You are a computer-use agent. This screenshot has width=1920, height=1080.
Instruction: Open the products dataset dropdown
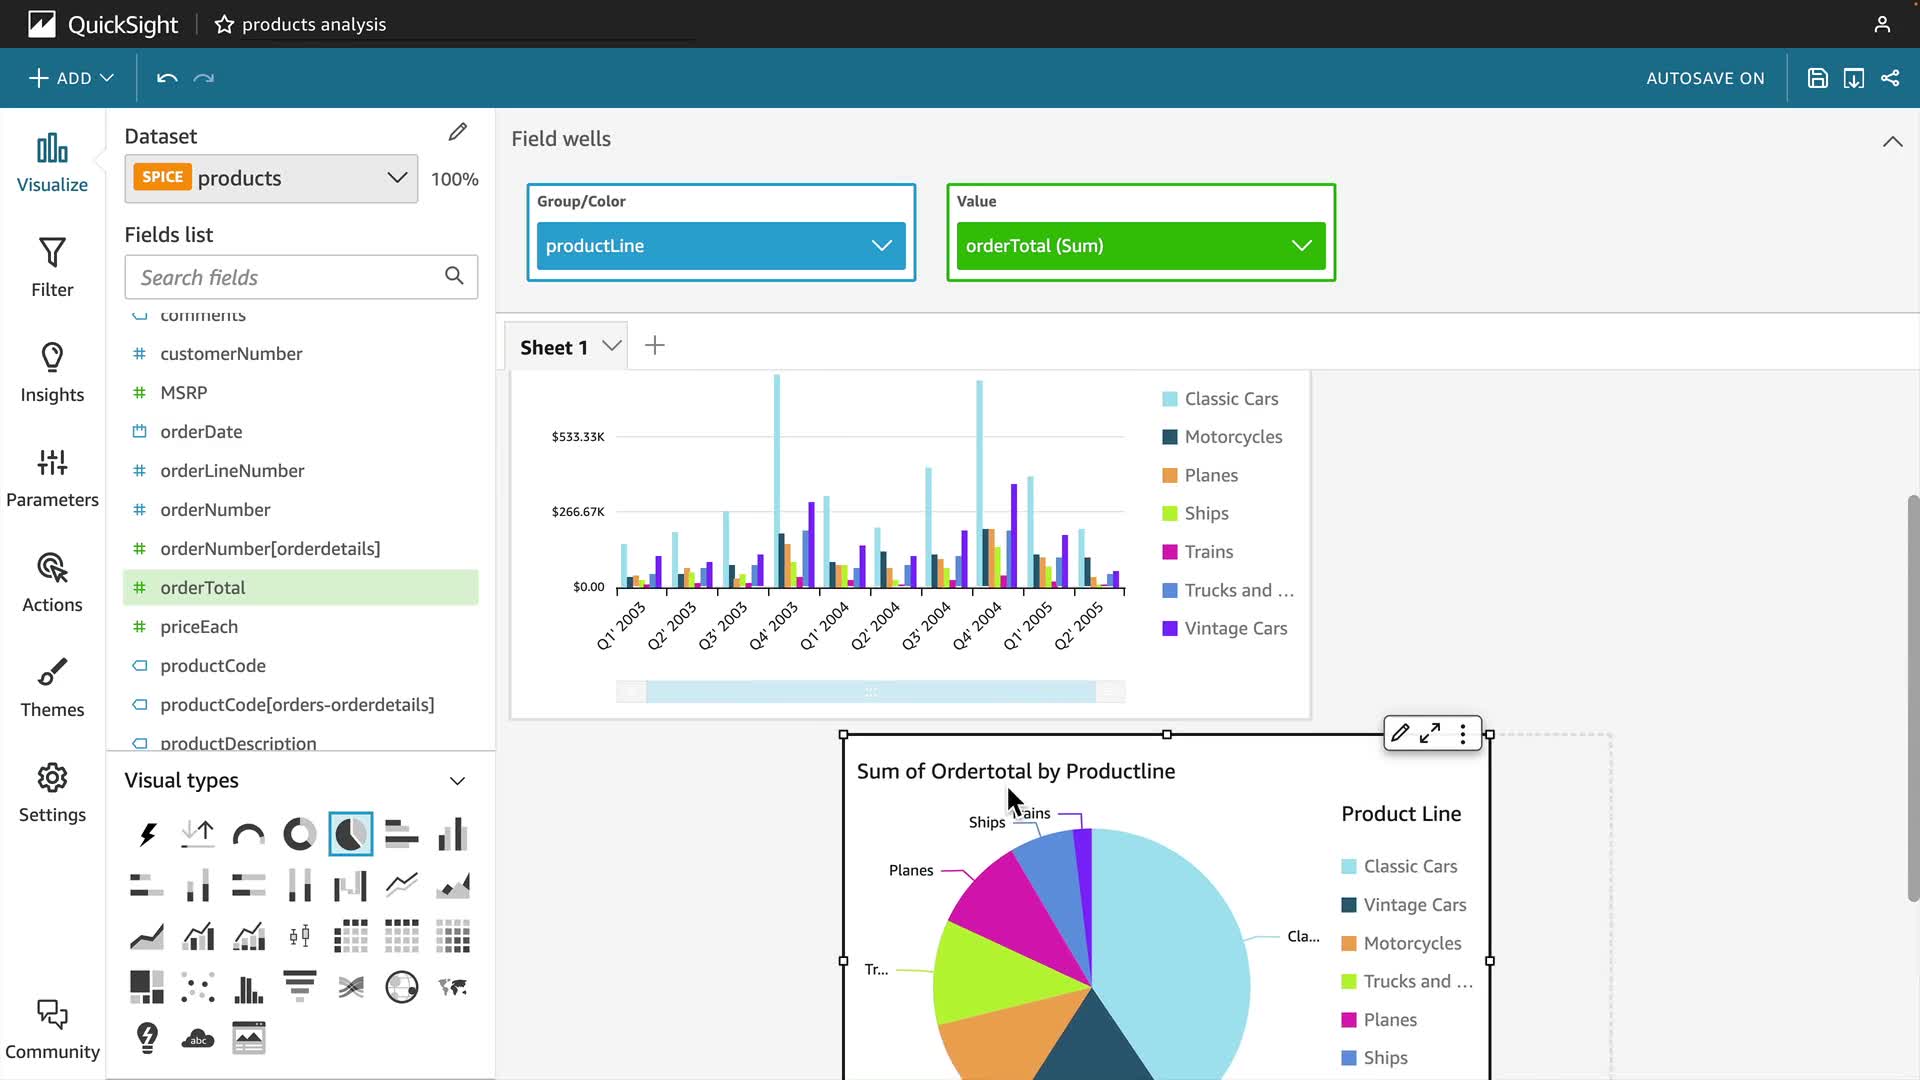pyautogui.click(x=271, y=178)
